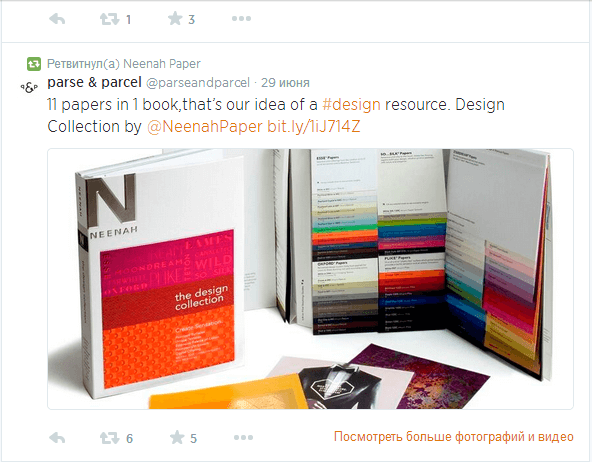The height and width of the screenshot is (462, 592).
Task: Retweet the parse & parcel tweet
Action: 109,438
